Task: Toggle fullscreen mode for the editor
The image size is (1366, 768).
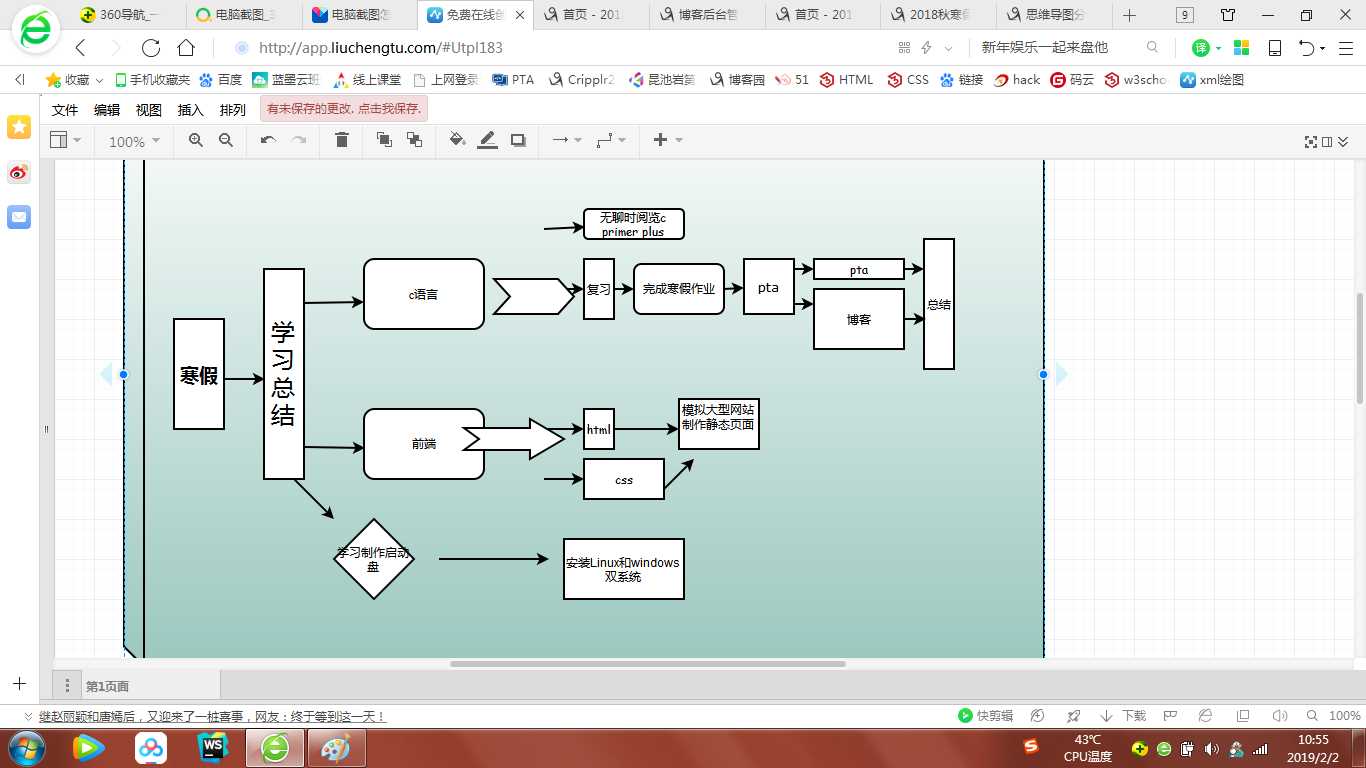Action: 1310,142
